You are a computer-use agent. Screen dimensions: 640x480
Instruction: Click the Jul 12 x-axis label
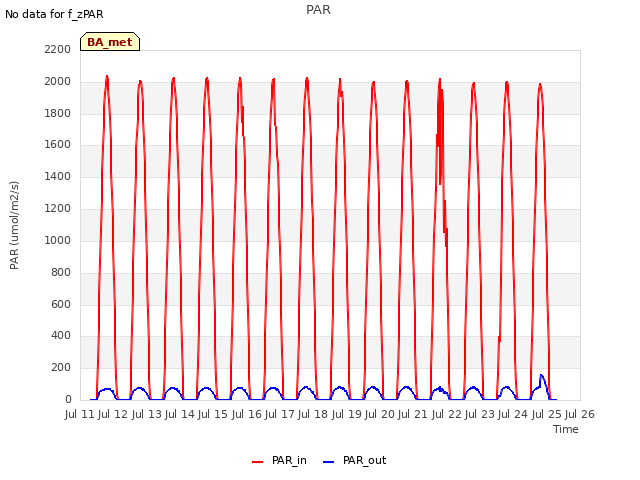(x=113, y=414)
